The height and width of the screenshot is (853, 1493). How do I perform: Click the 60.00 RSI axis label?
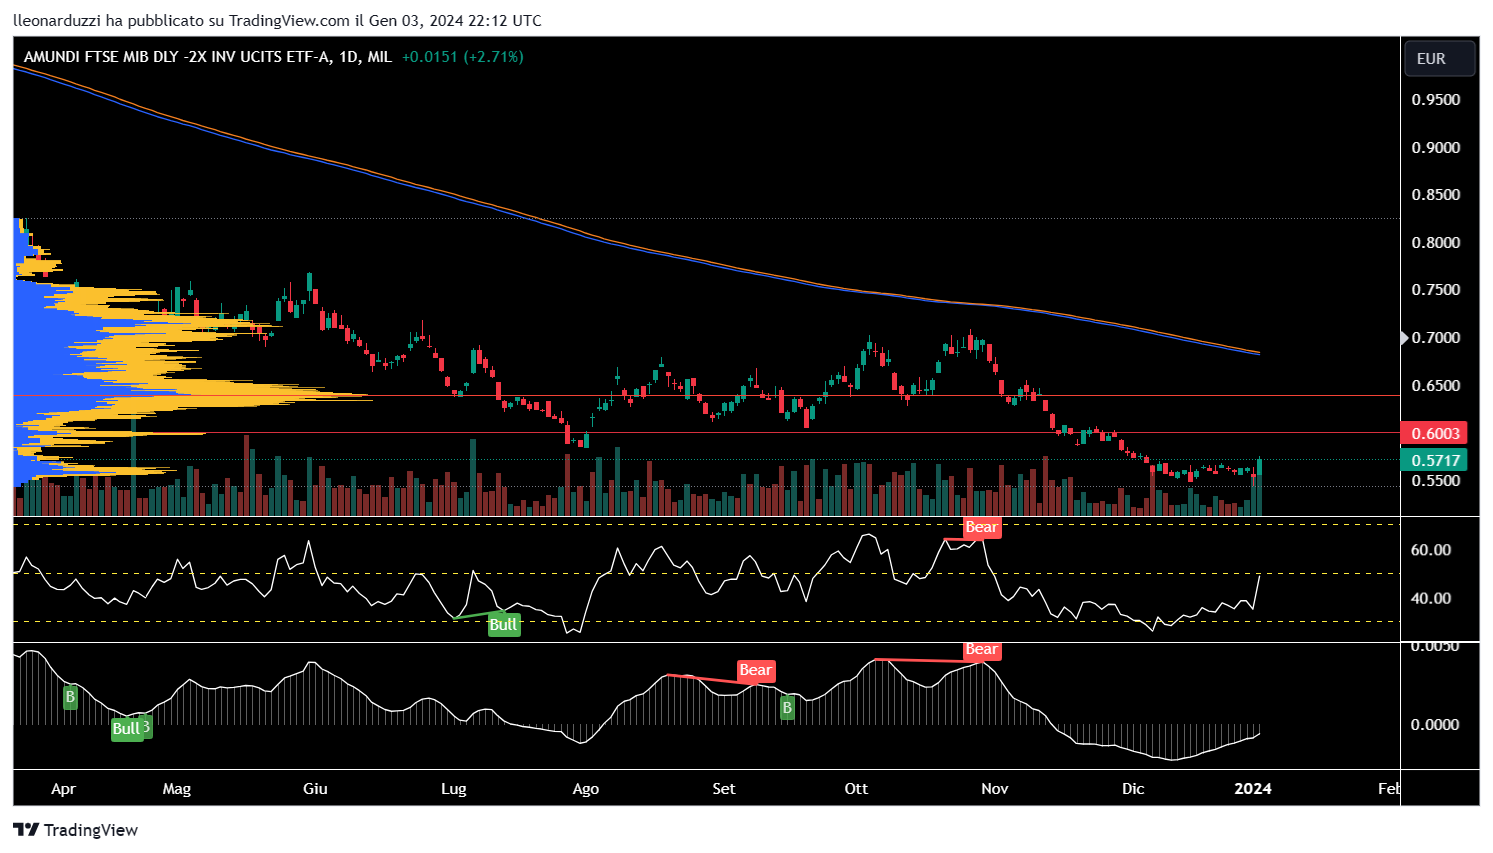[x=1431, y=550]
